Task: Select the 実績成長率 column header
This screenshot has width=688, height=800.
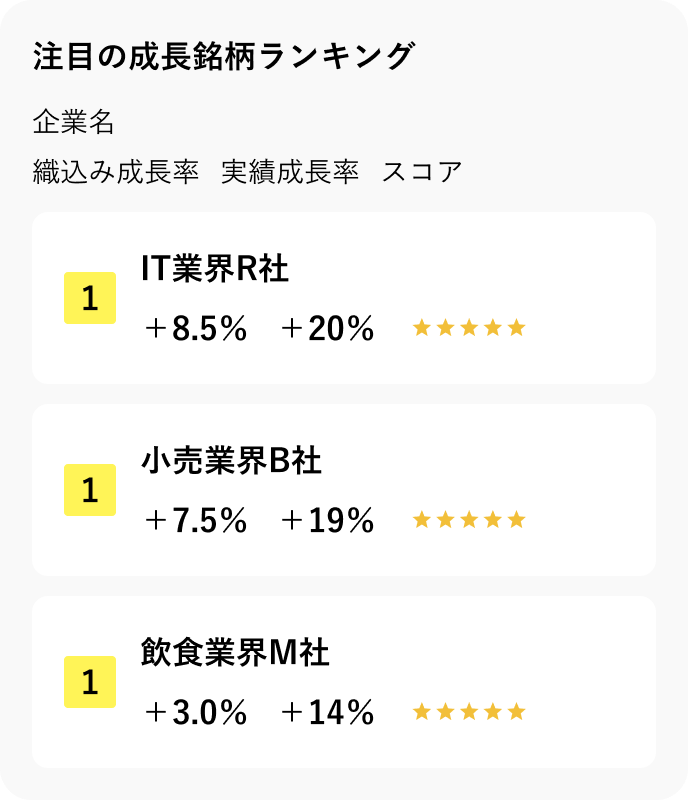Action: coord(289,172)
